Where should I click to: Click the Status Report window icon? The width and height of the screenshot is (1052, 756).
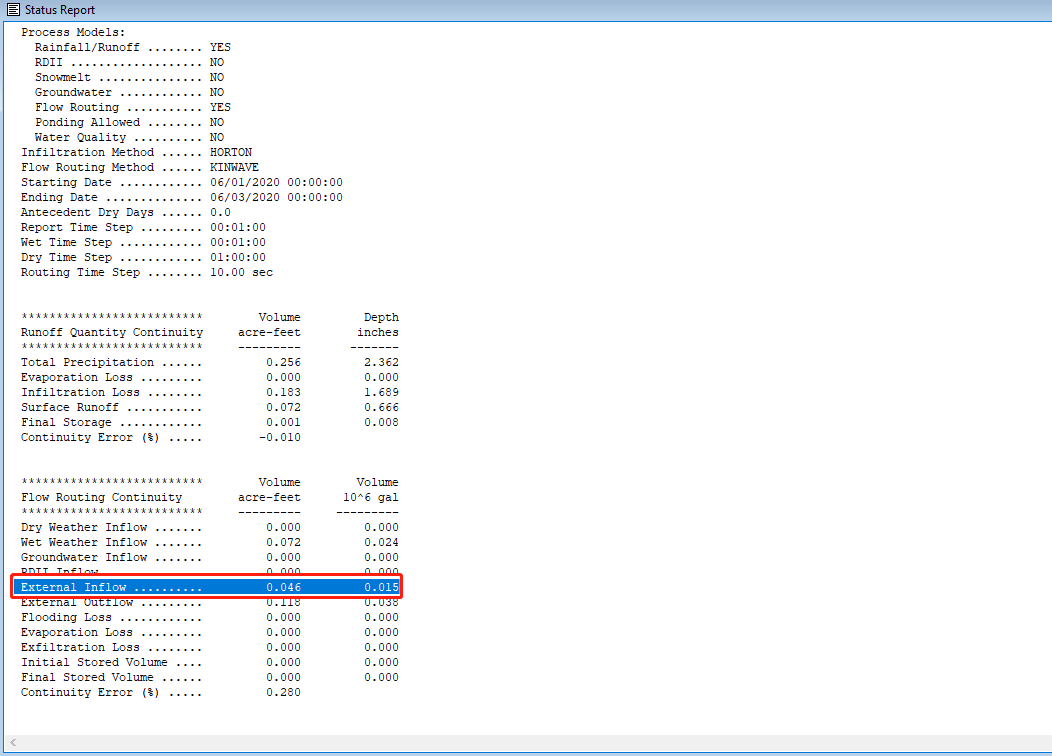pyautogui.click(x=11, y=10)
